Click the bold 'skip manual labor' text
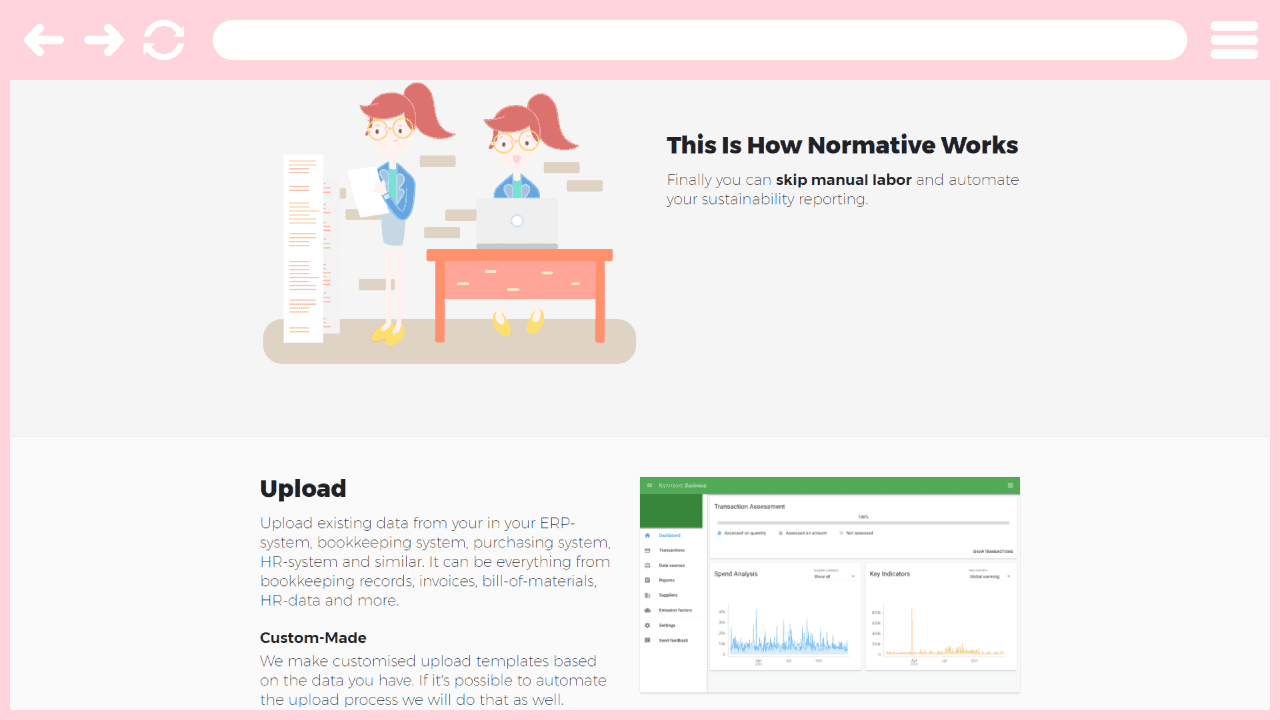The image size is (1280, 720). 844,180
